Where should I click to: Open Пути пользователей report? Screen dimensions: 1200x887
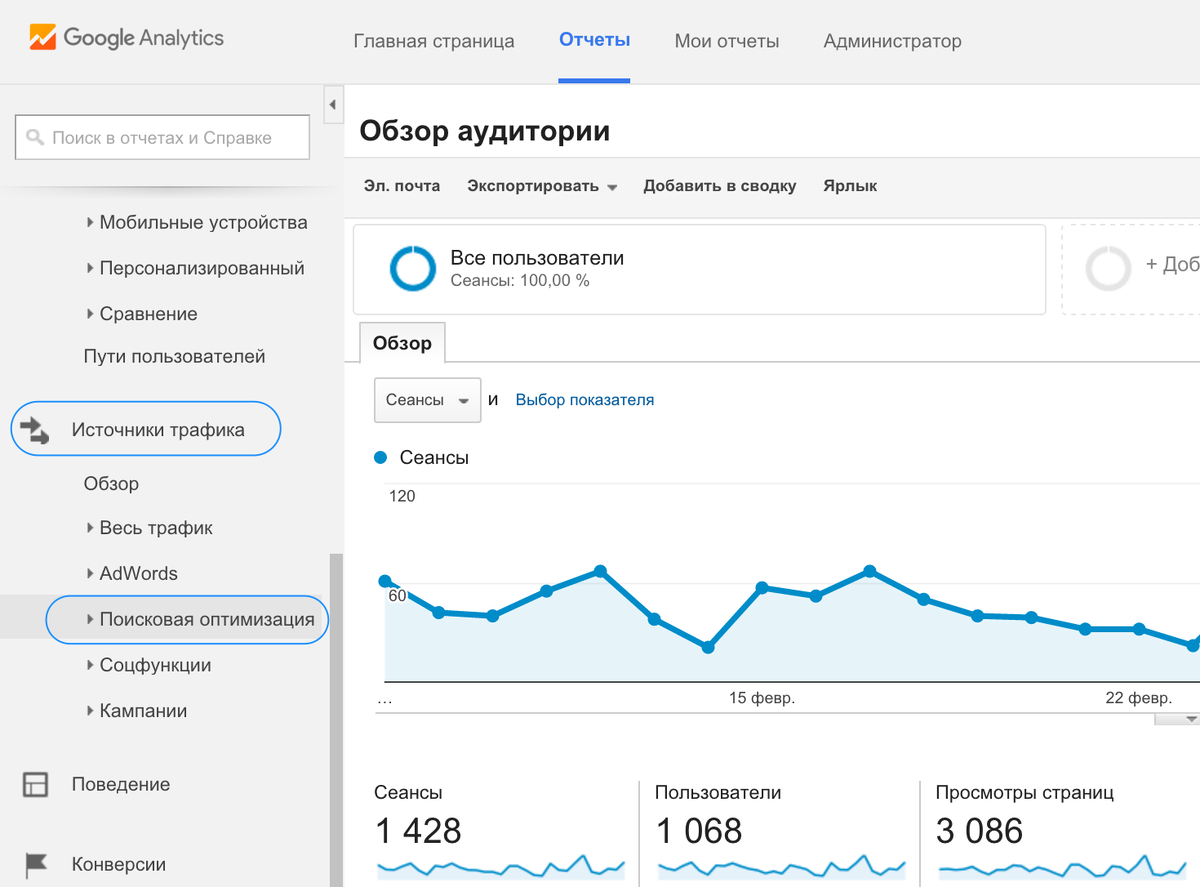click(174, 356)
